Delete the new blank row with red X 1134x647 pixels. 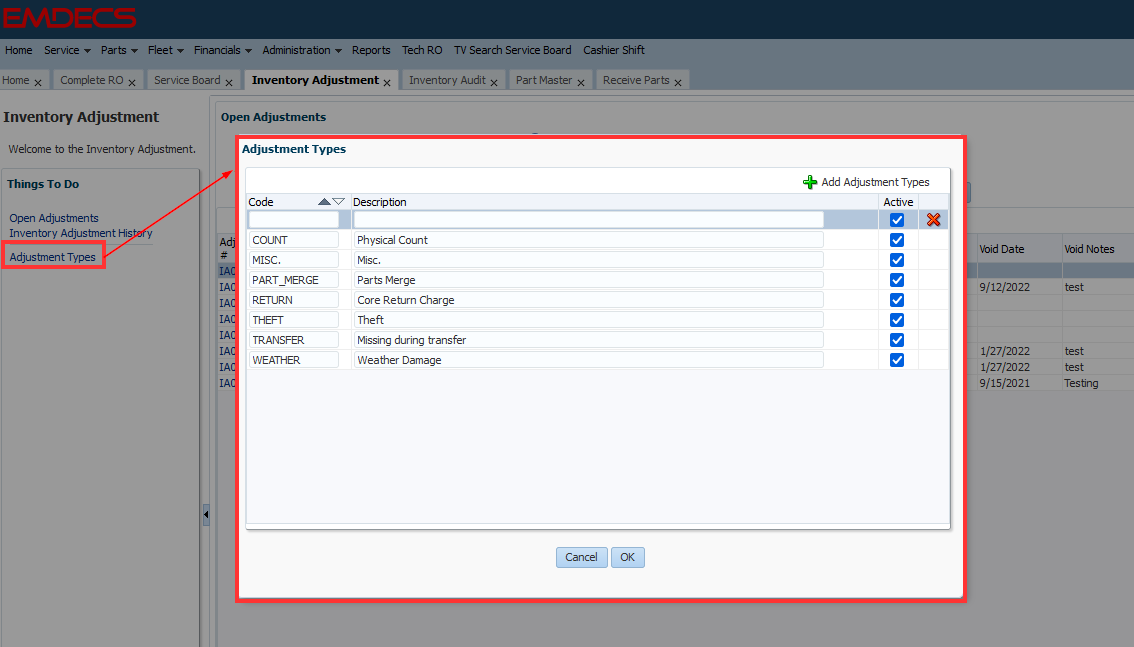(x=934, y=220)
